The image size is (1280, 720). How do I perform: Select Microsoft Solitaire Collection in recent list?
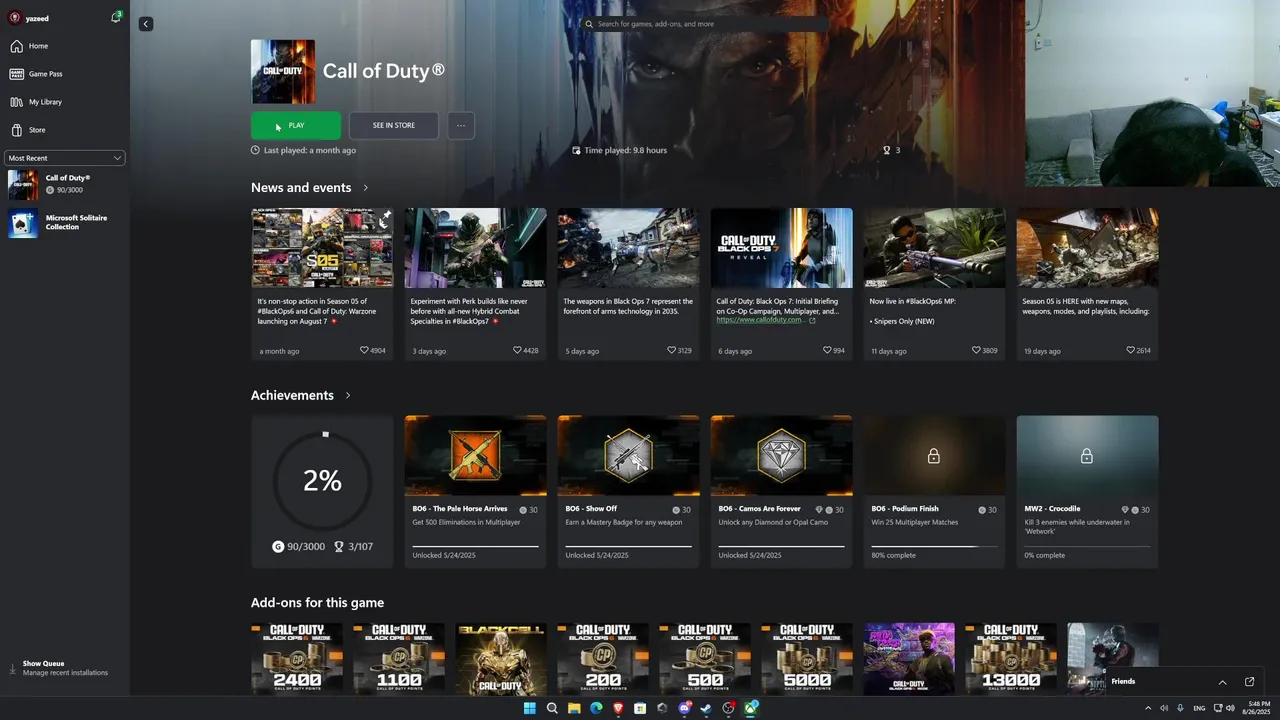point(64,223)
